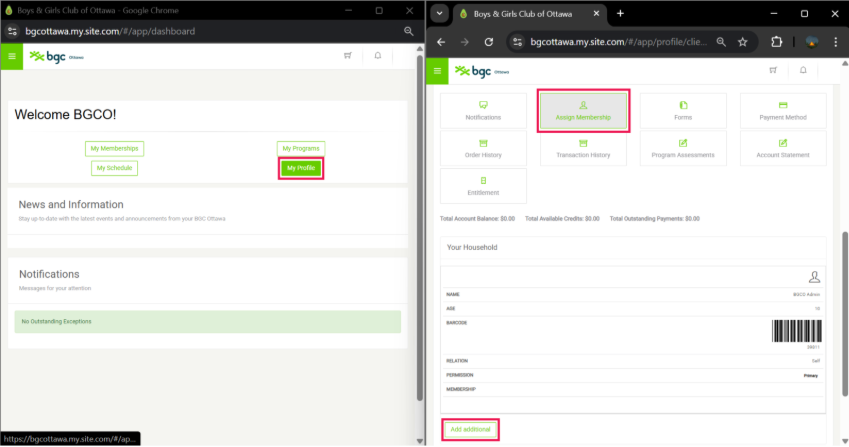
Task: Click 'Welcome BGCO!' heading
Action: (x=65, y=115)
